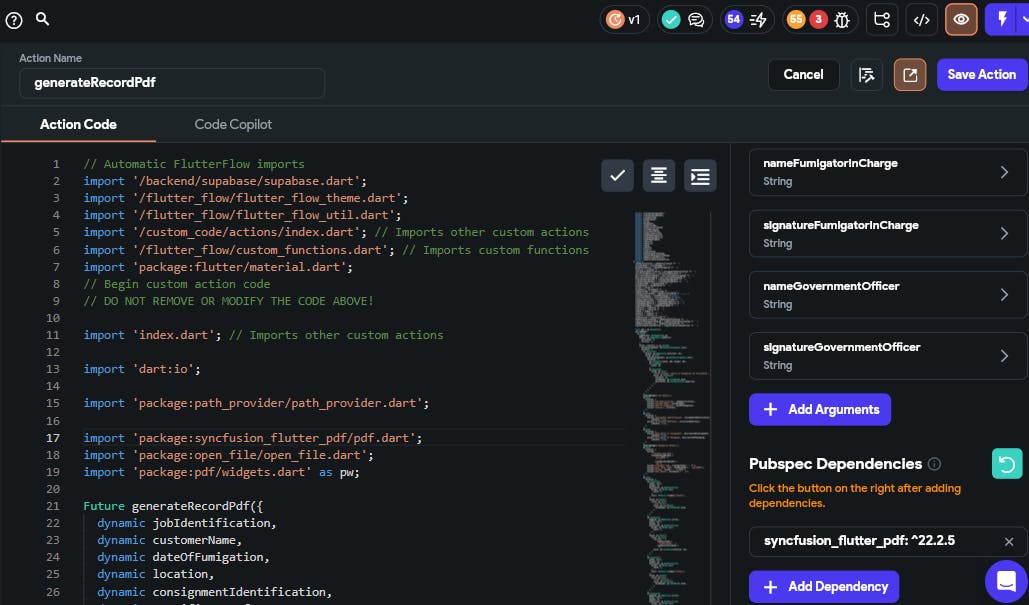Toggle the indent boilerplate icon in editor

[700, 176]
